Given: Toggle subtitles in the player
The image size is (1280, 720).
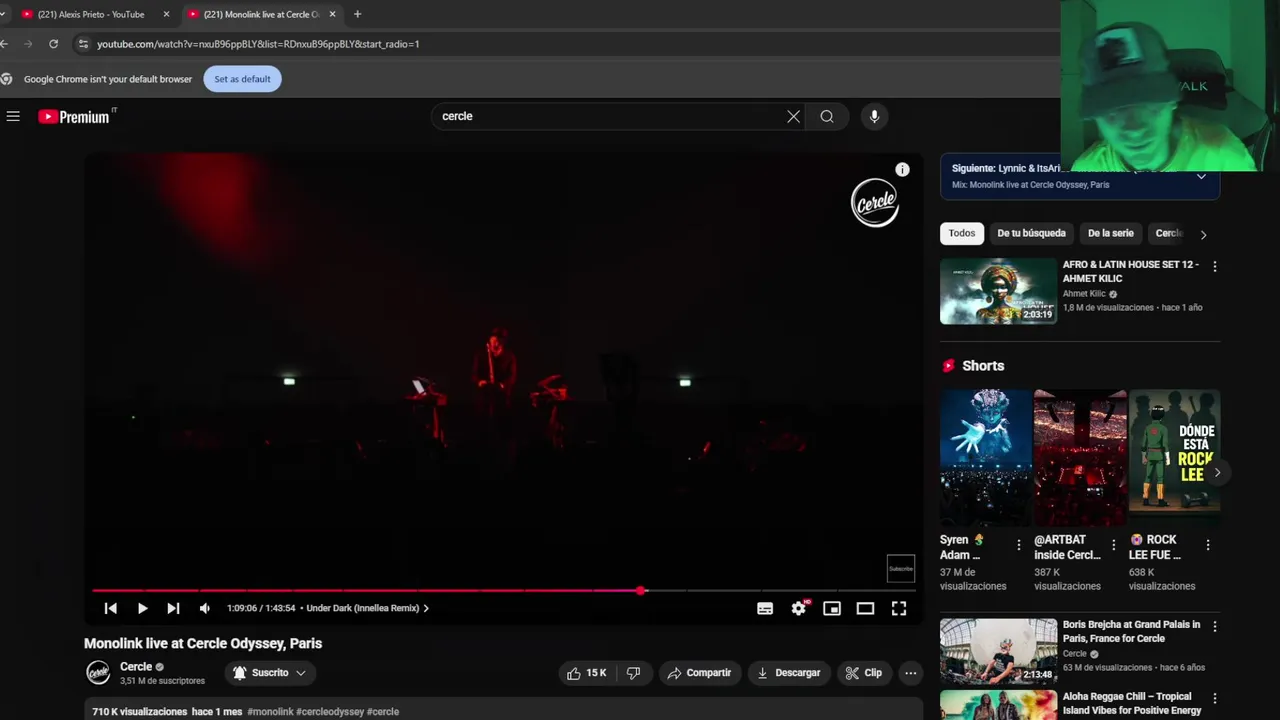Looking at the screenshot, I should pos(765,608).
